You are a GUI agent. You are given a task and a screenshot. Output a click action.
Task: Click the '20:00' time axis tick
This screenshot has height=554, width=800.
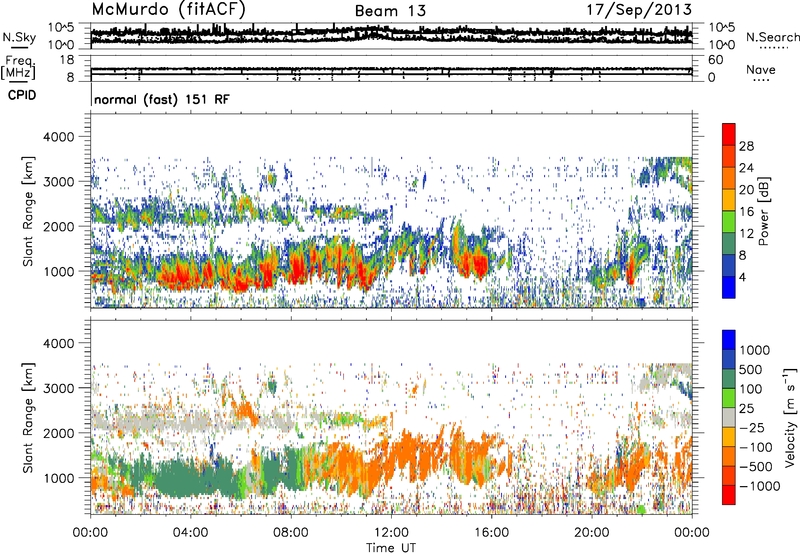click(591, 533)
